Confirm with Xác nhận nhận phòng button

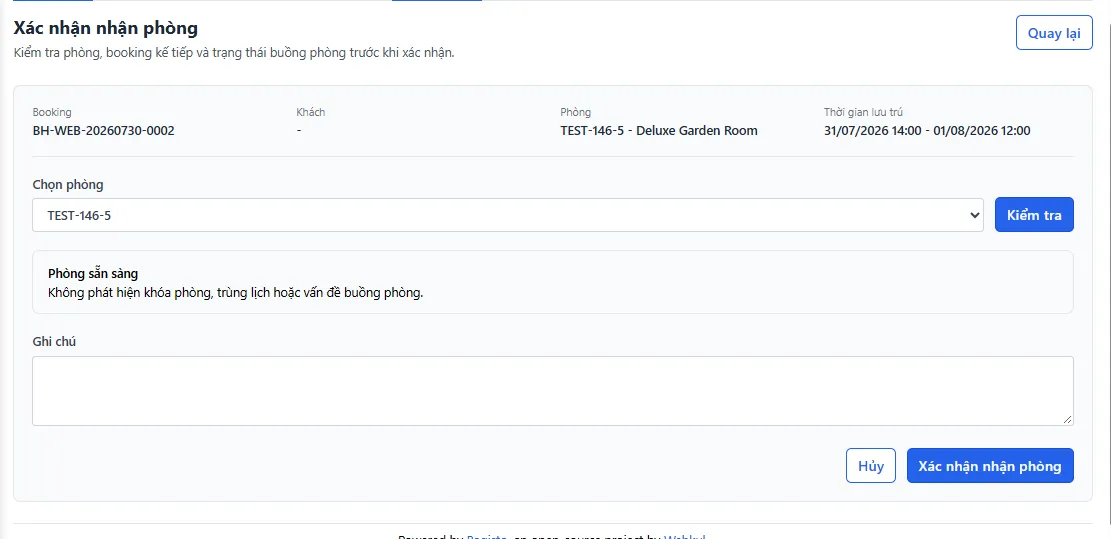[990, 466]
